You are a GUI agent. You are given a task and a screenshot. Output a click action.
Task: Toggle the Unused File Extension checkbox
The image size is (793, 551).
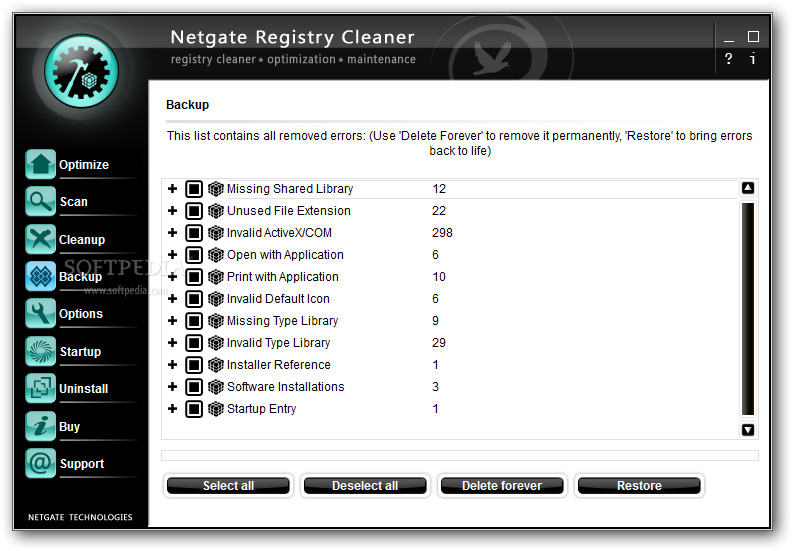point(194,210)
